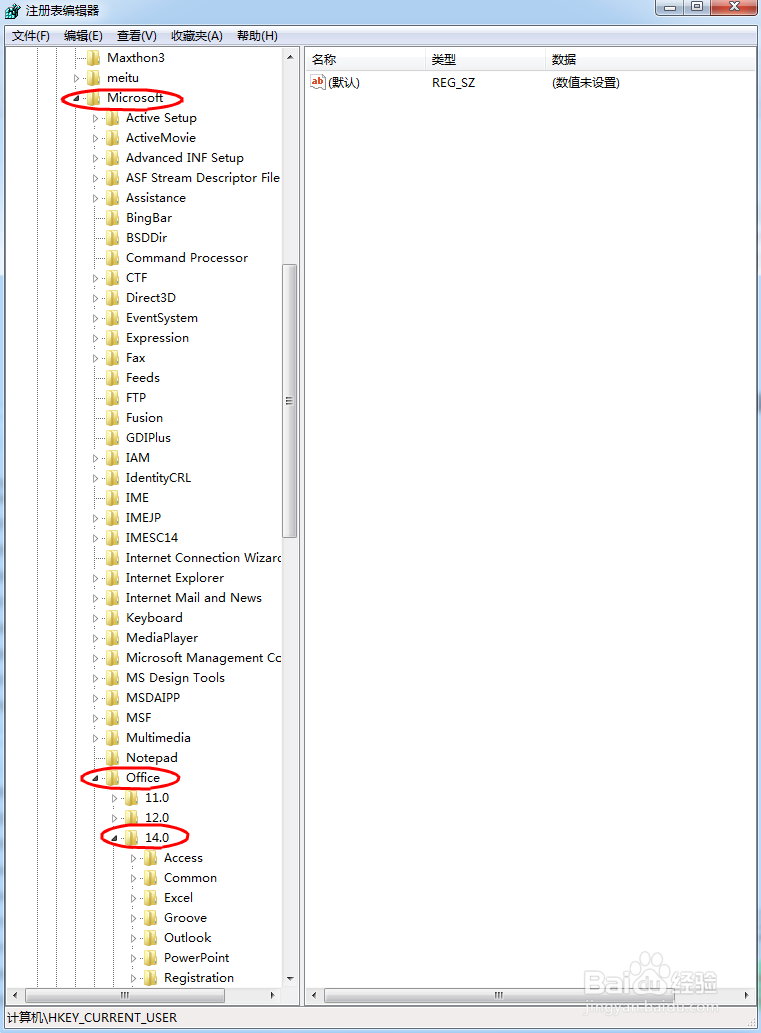This screenshot has height=1033, width=761.
Task: Click the IME folder icon
Action: 113,498
